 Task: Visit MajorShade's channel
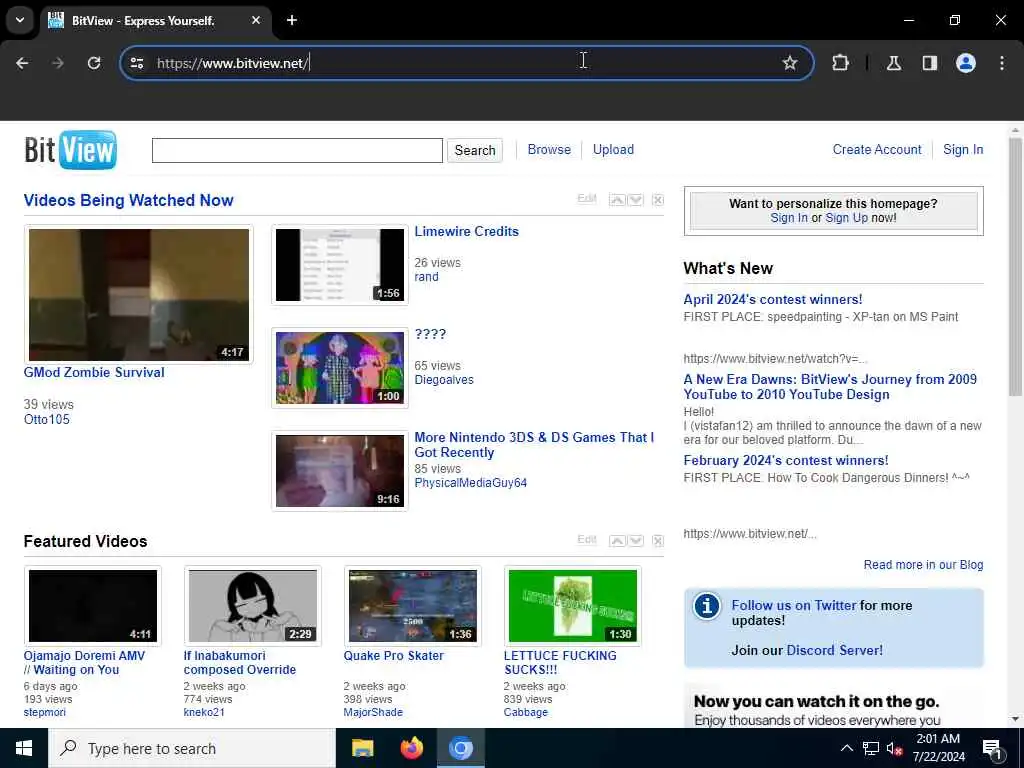click(x=373, y=712)
